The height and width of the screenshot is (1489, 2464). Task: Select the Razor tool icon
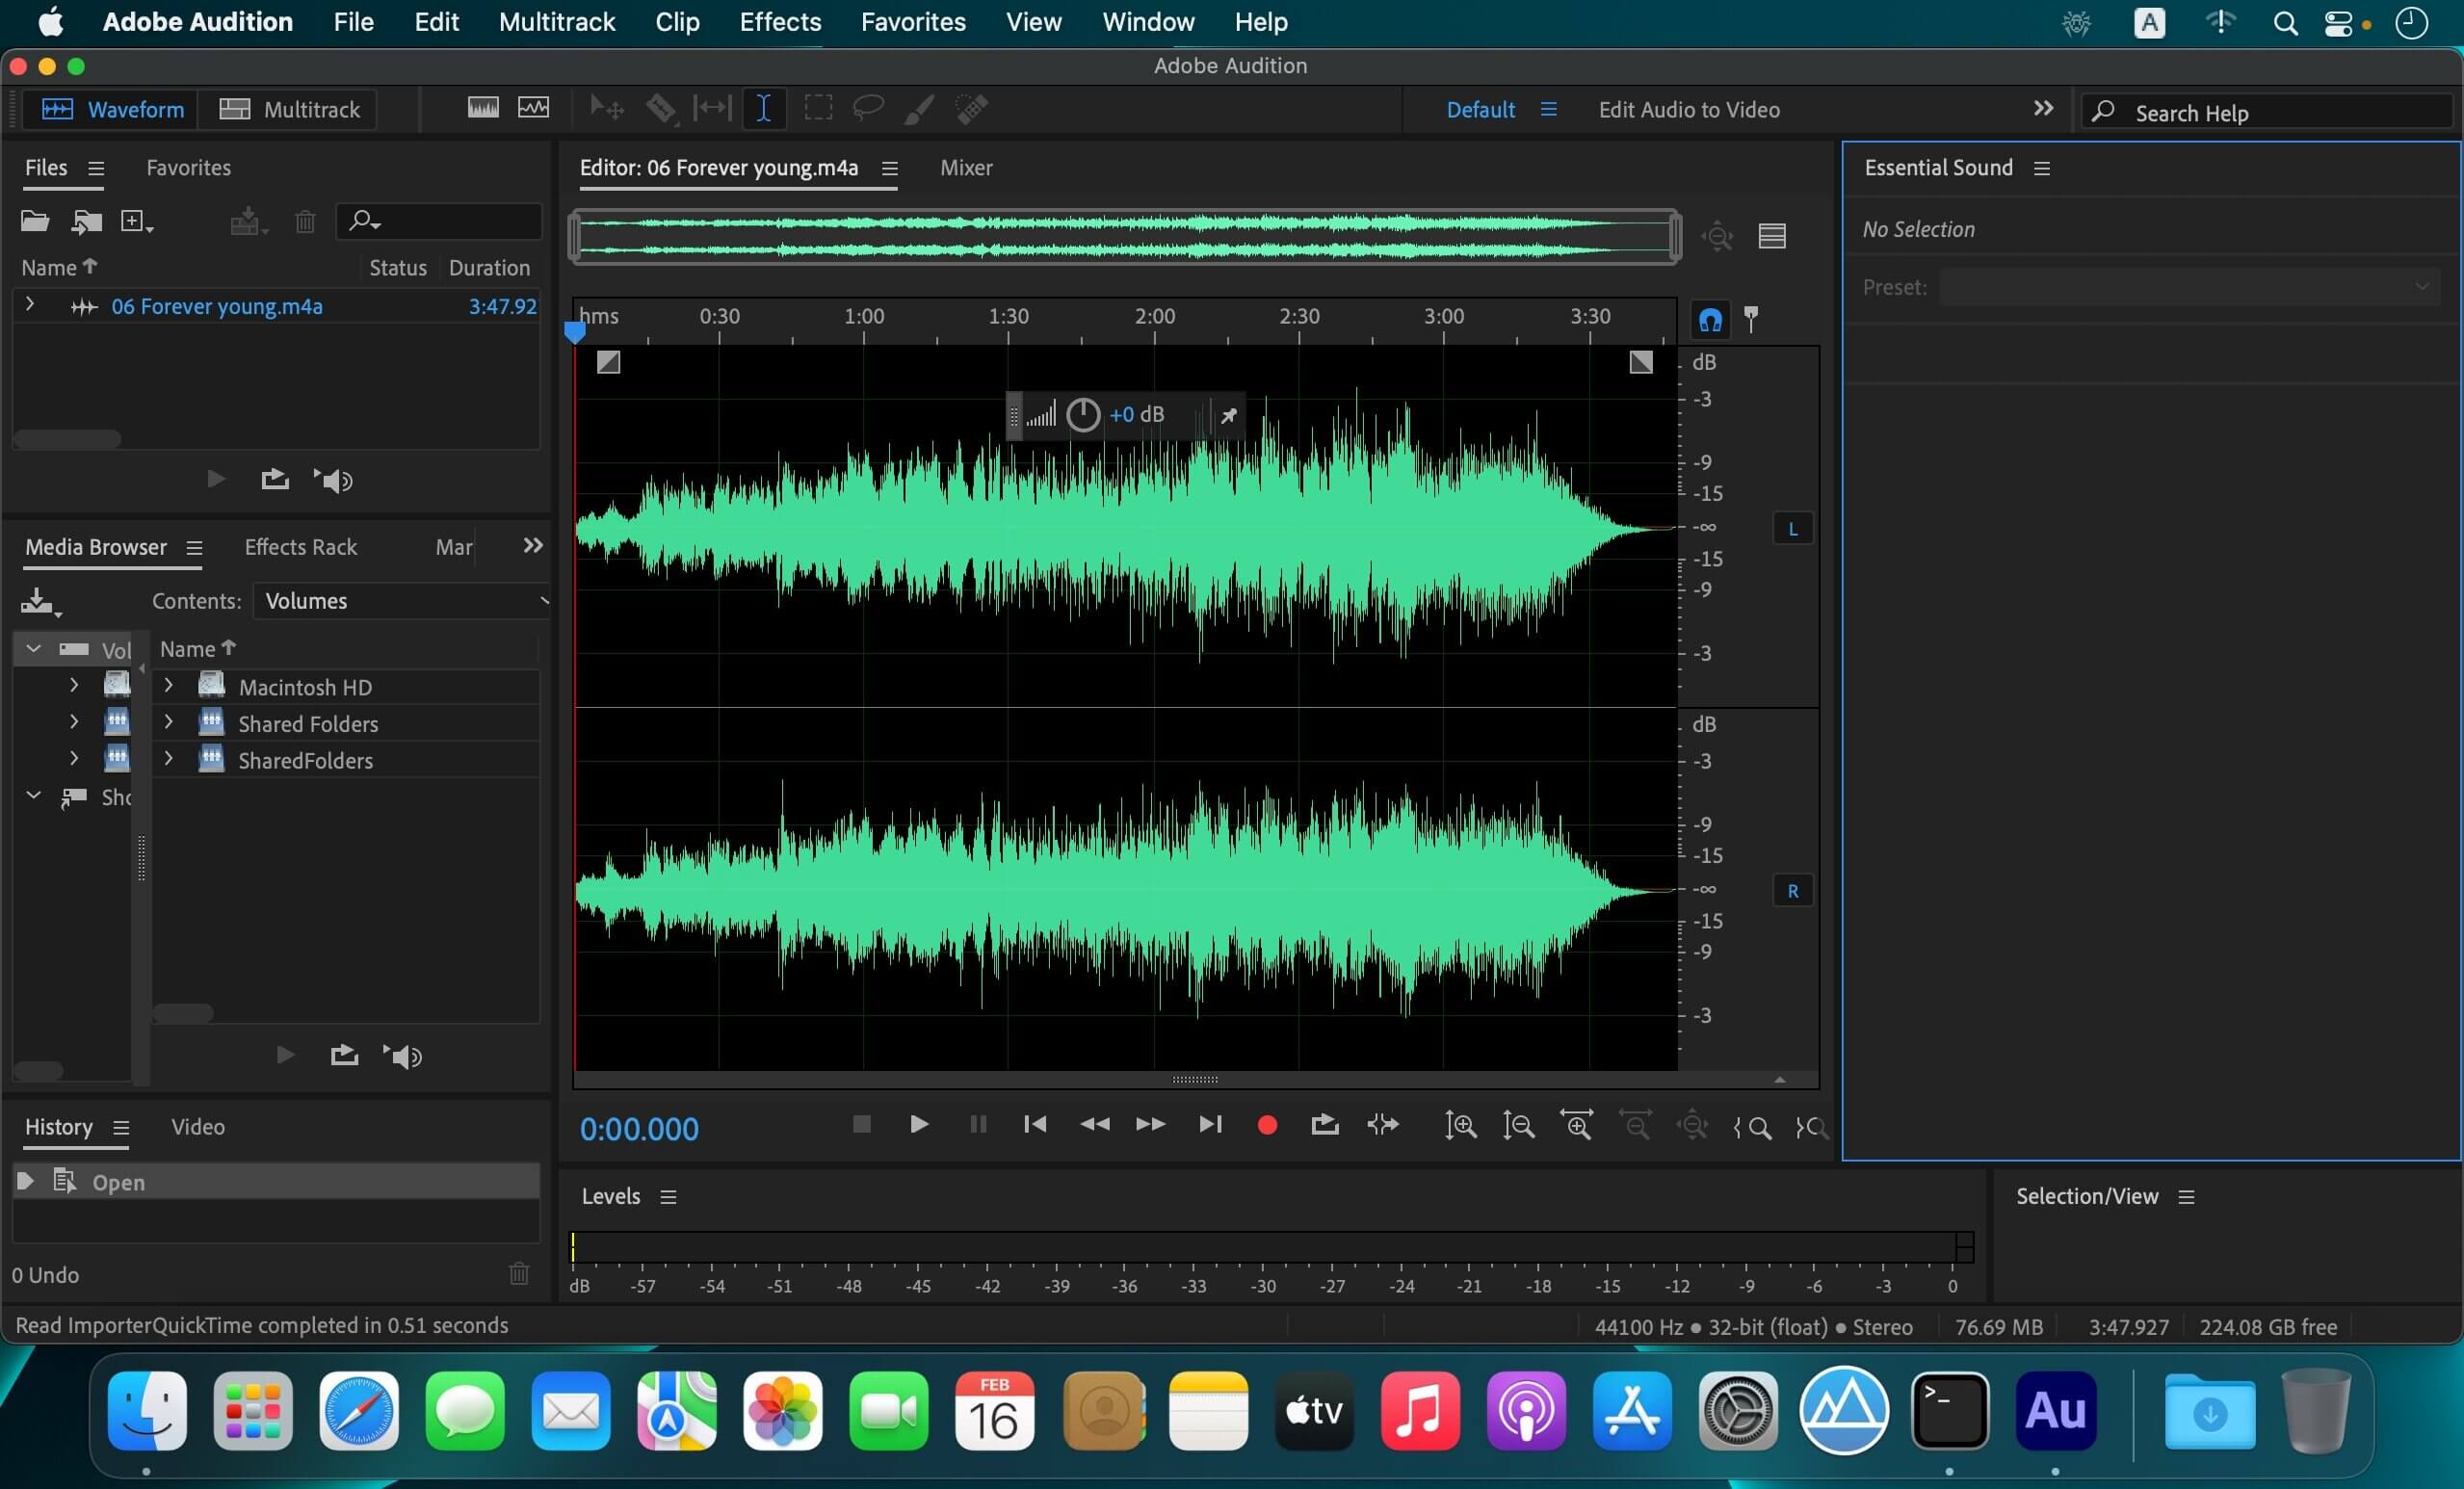tap(661, 109)
